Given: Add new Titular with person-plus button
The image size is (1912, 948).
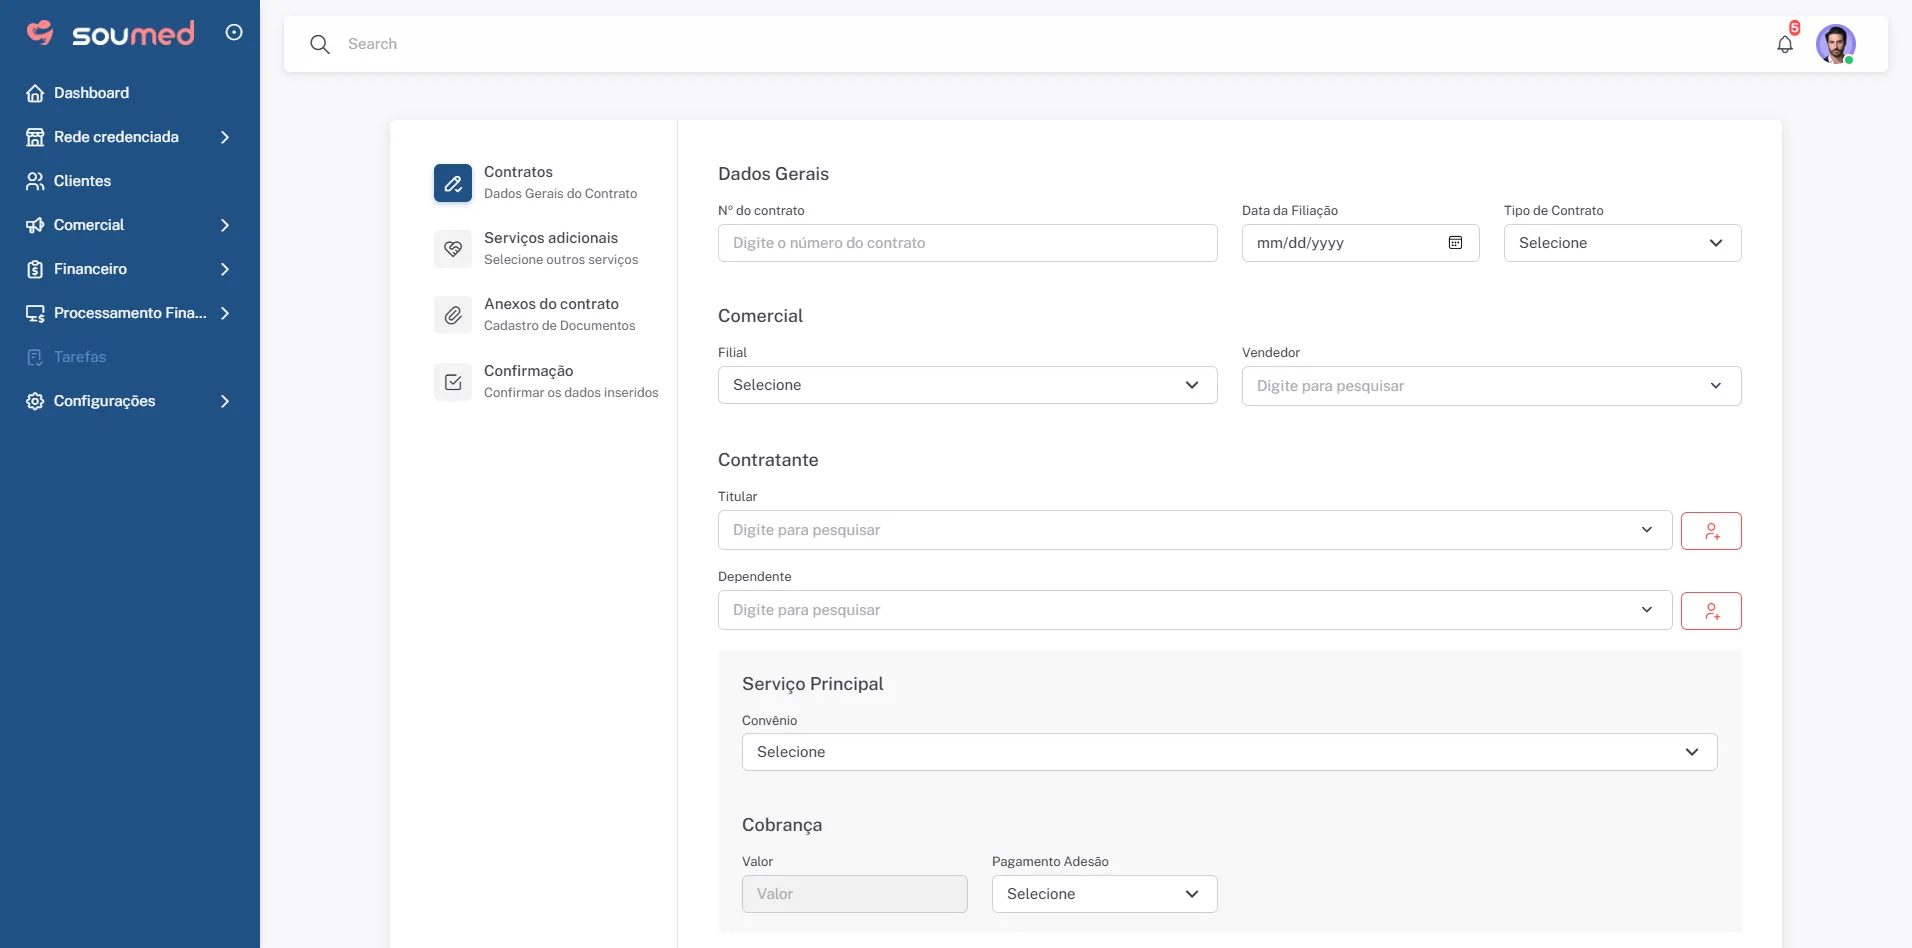Looking at the screenshot, I should tap(1711, 531).
